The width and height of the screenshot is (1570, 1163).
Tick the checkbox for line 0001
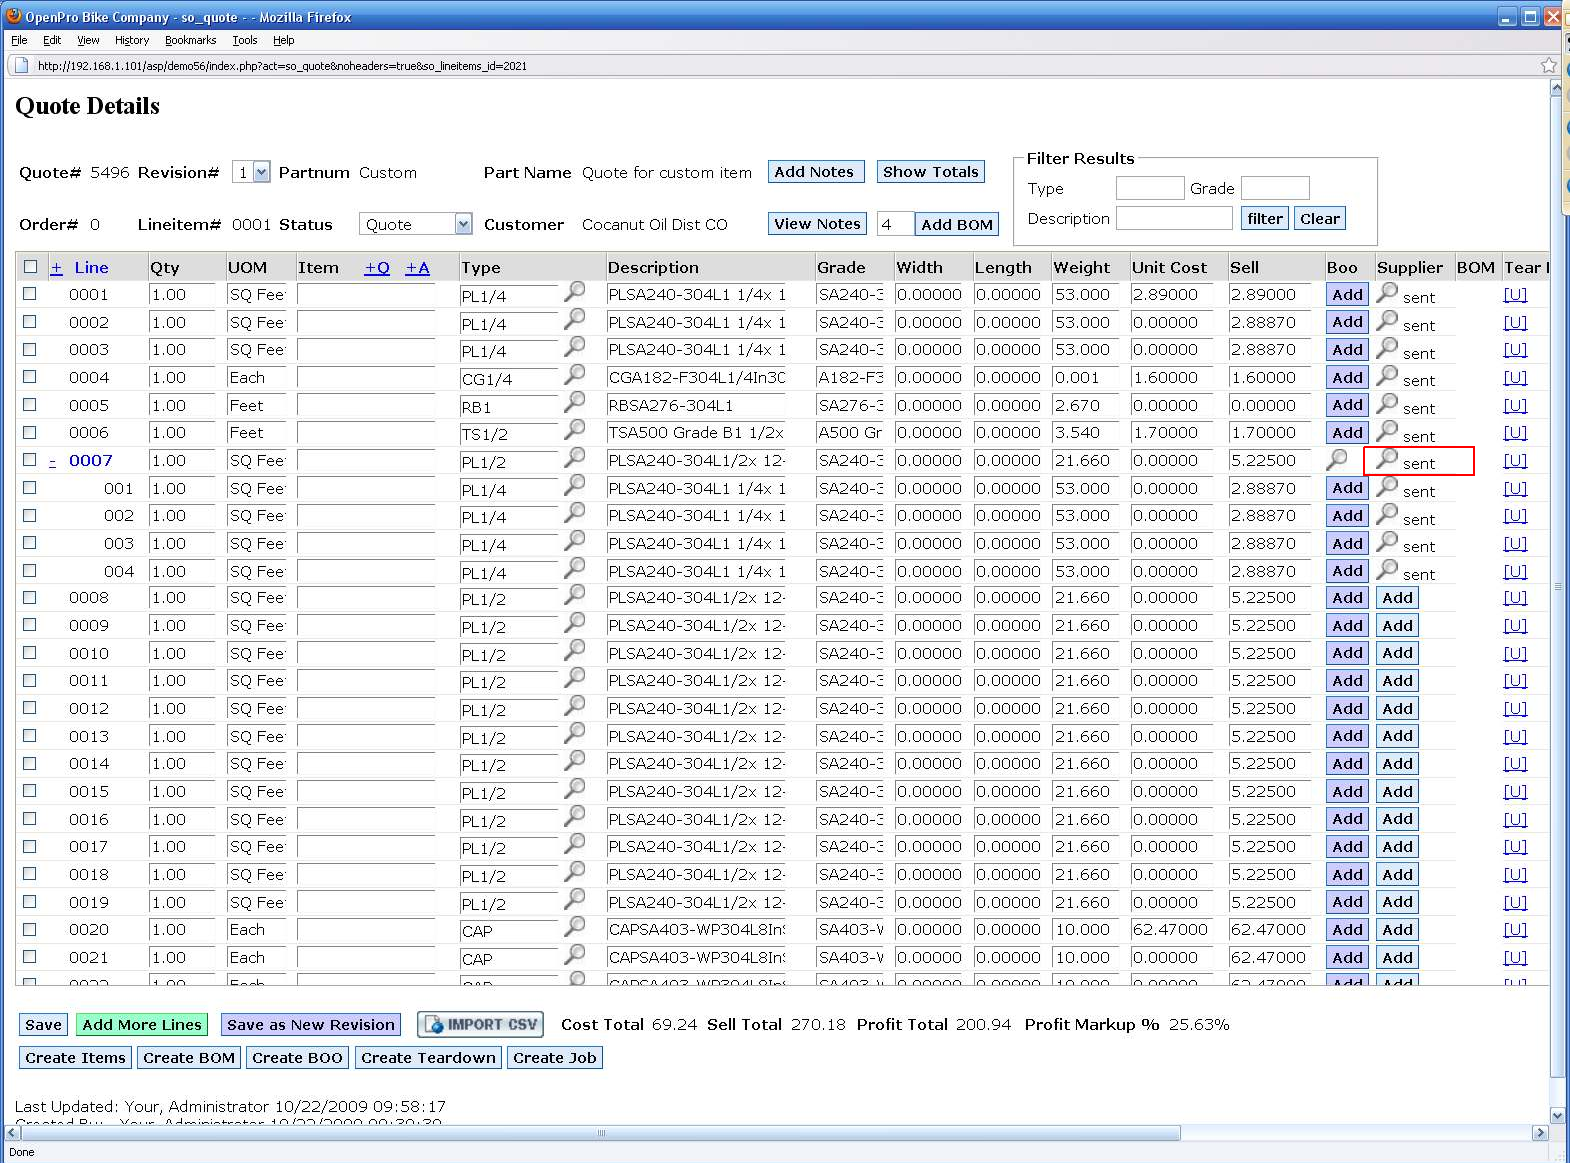pos(30,294)
